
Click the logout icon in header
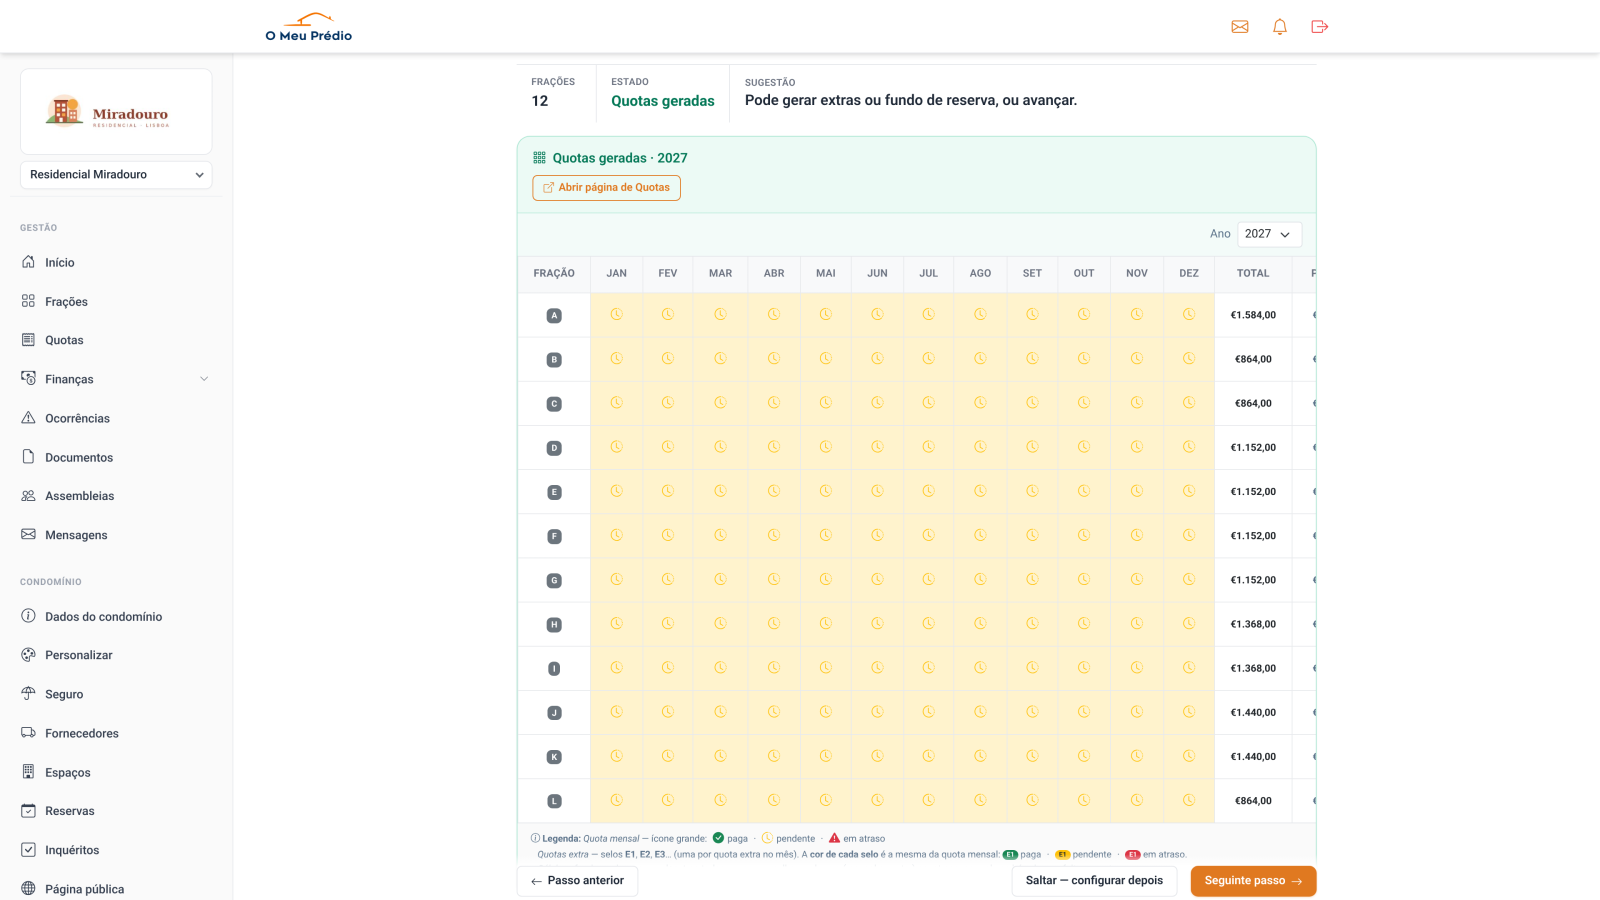(x=1320, y=27)
